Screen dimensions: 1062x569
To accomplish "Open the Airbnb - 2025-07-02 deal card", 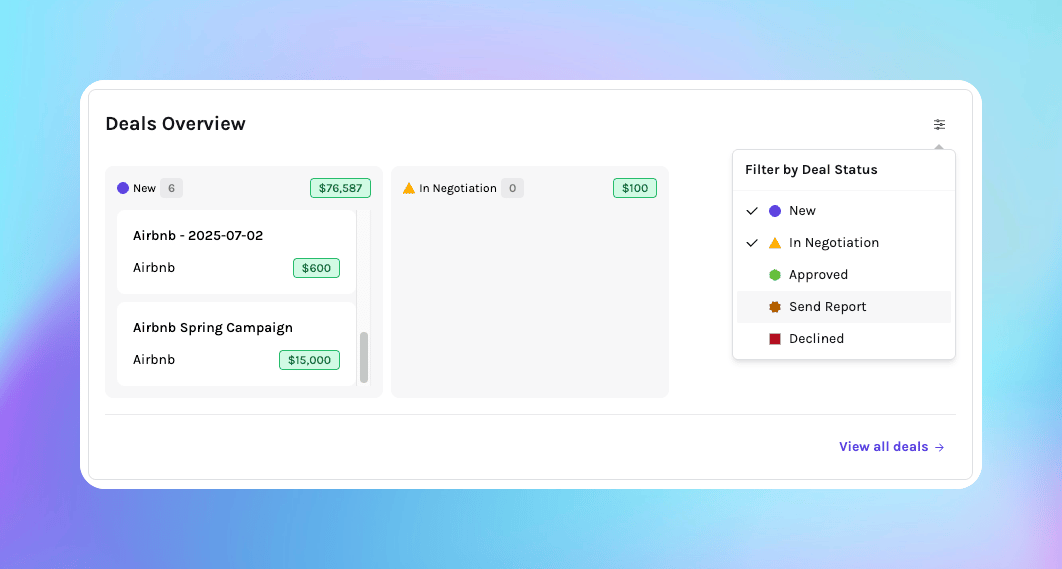I will 236,251.
